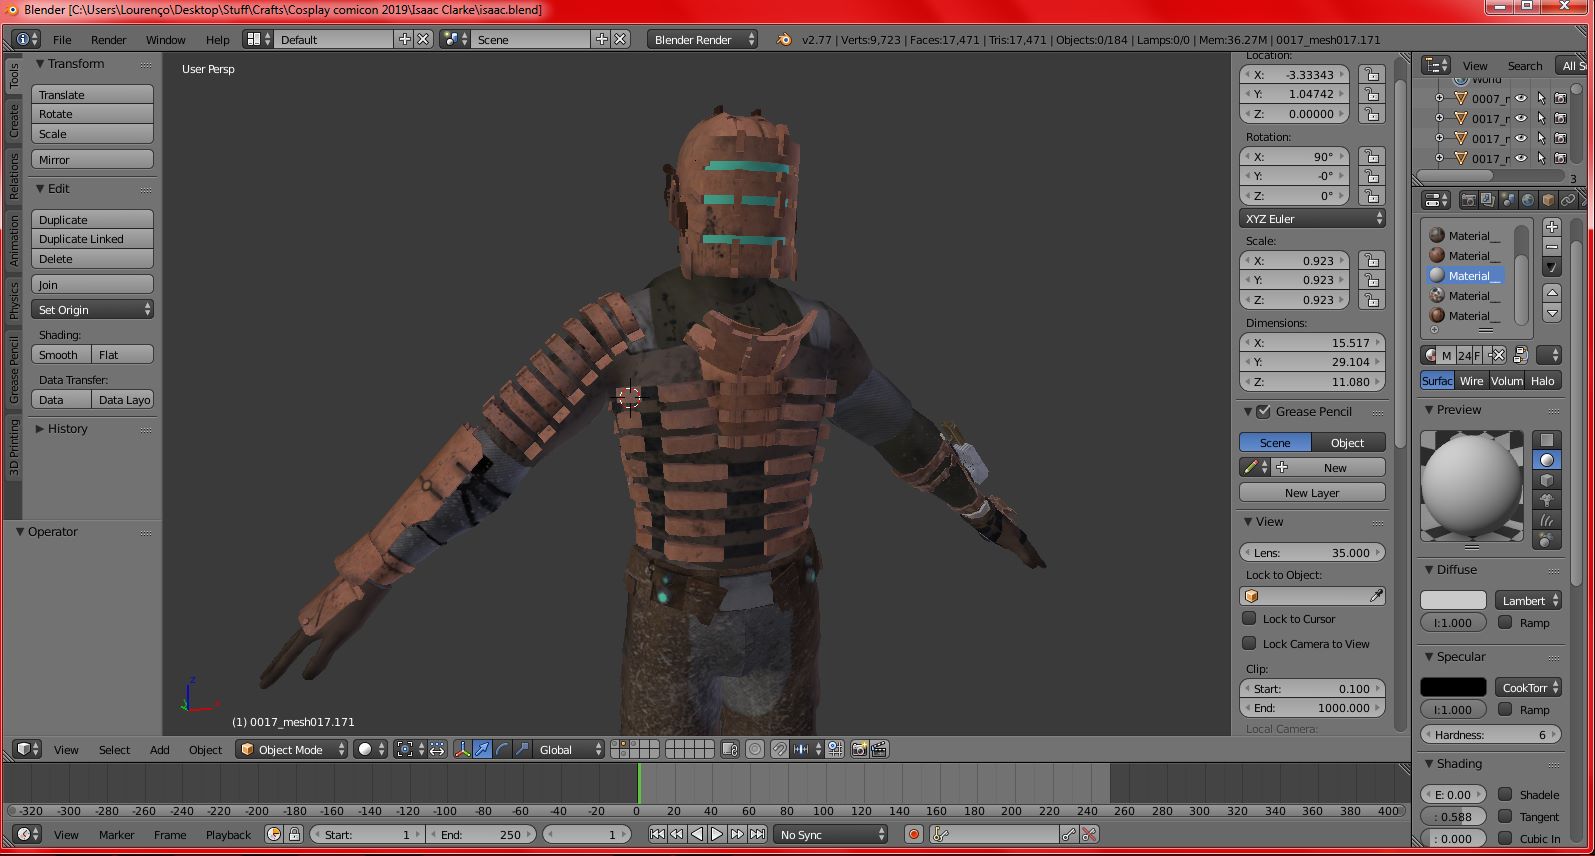Lock Rotation X transform

1372,157
